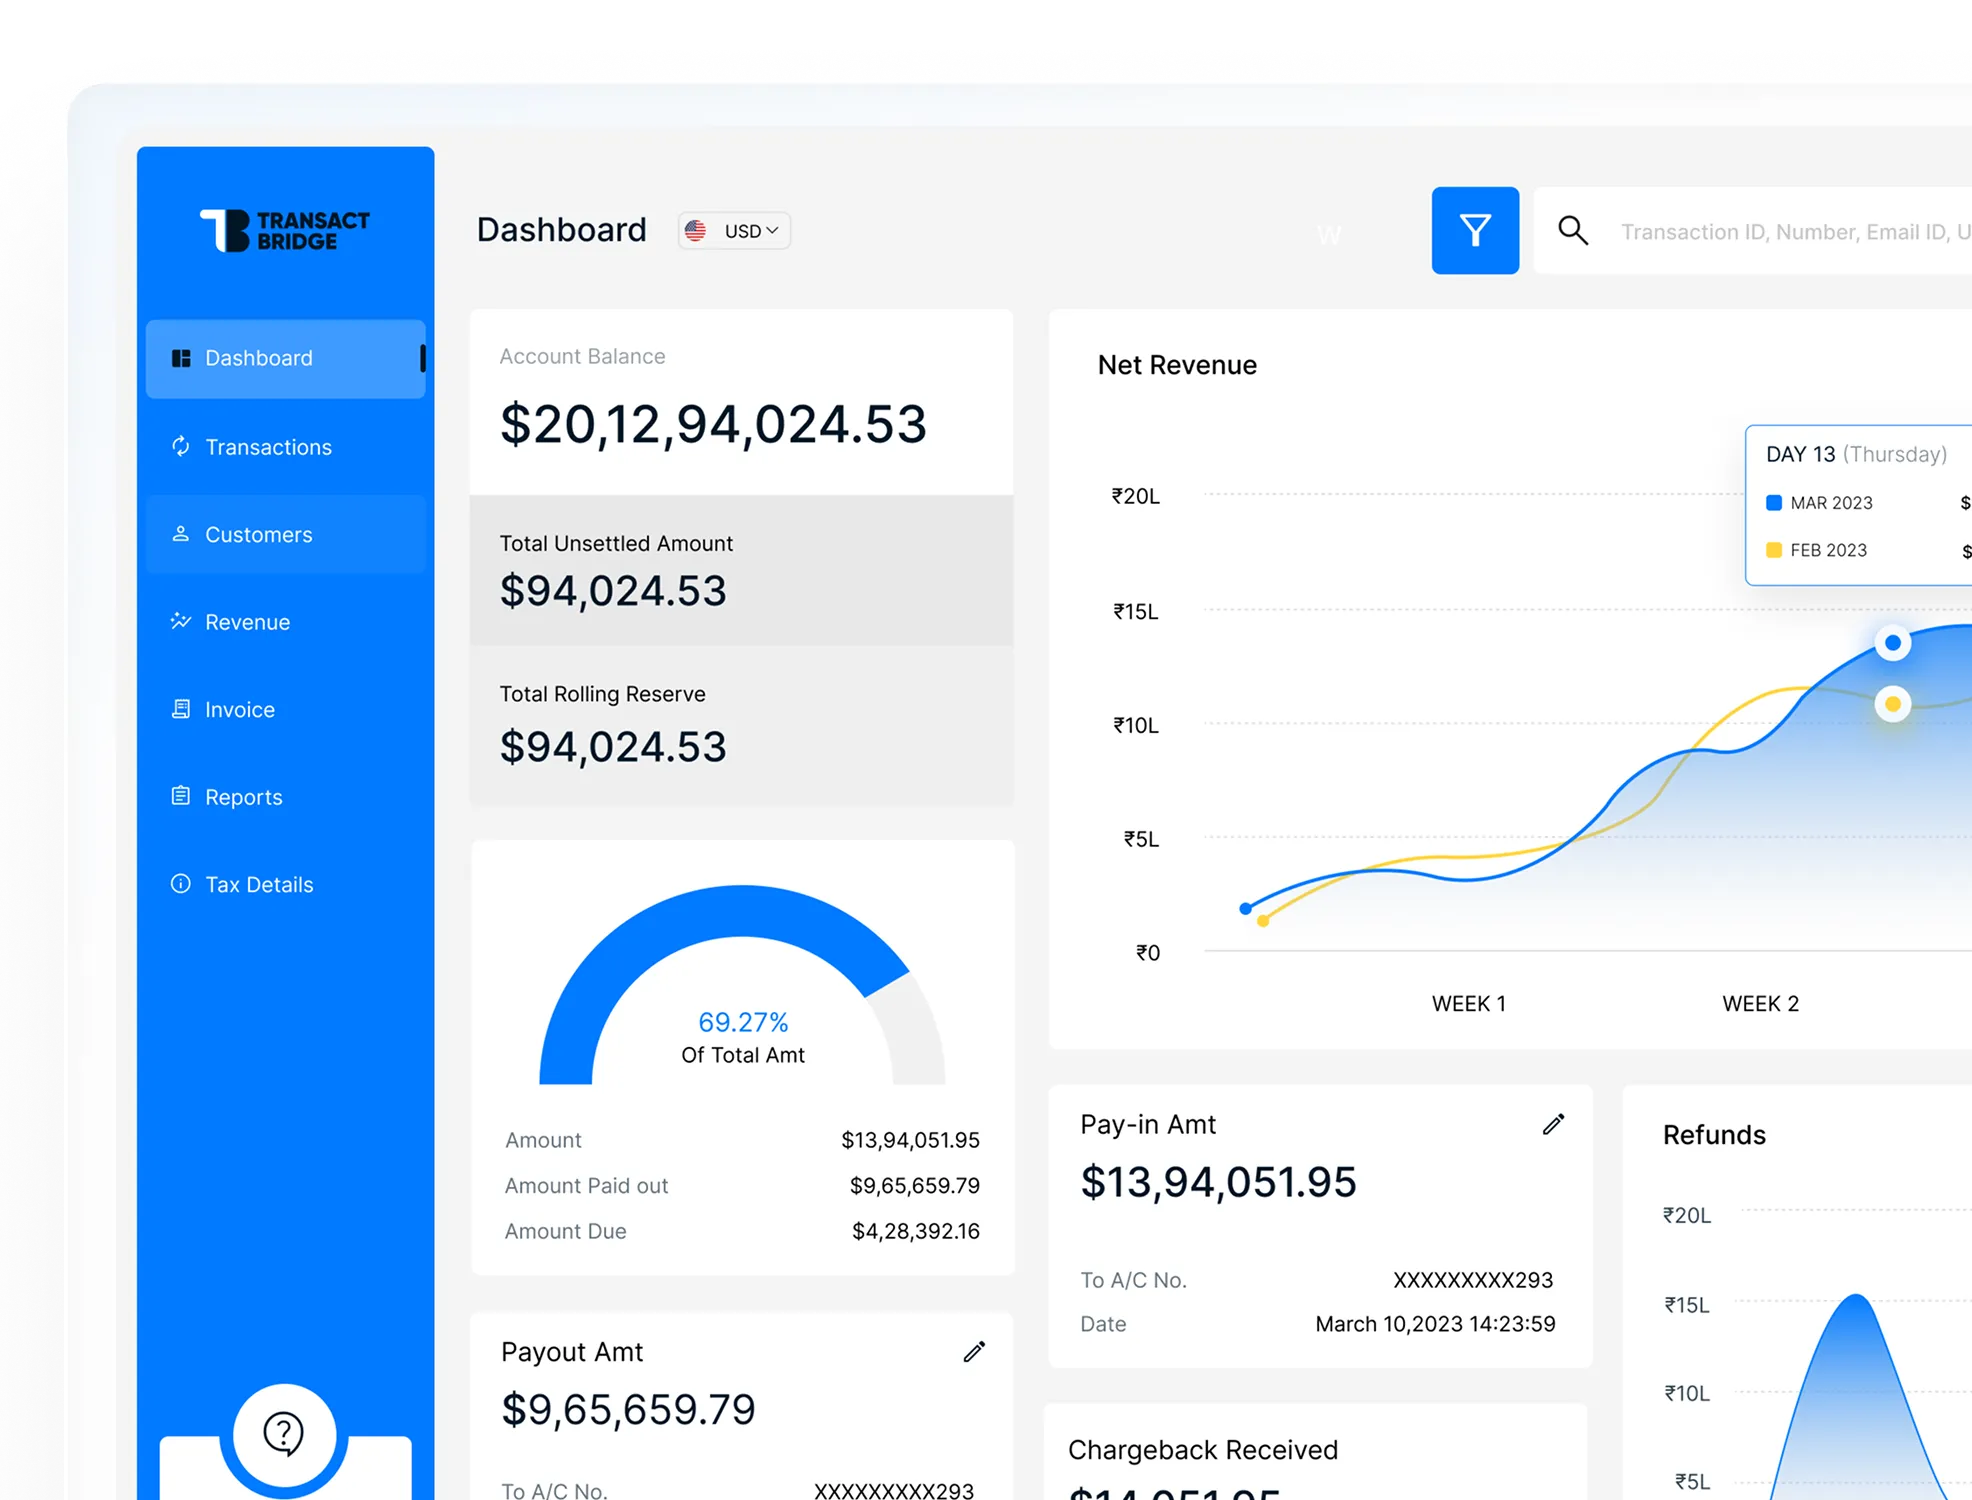Click the Amount value $13,94,051.95 in gauge card

pos(910,1140)
